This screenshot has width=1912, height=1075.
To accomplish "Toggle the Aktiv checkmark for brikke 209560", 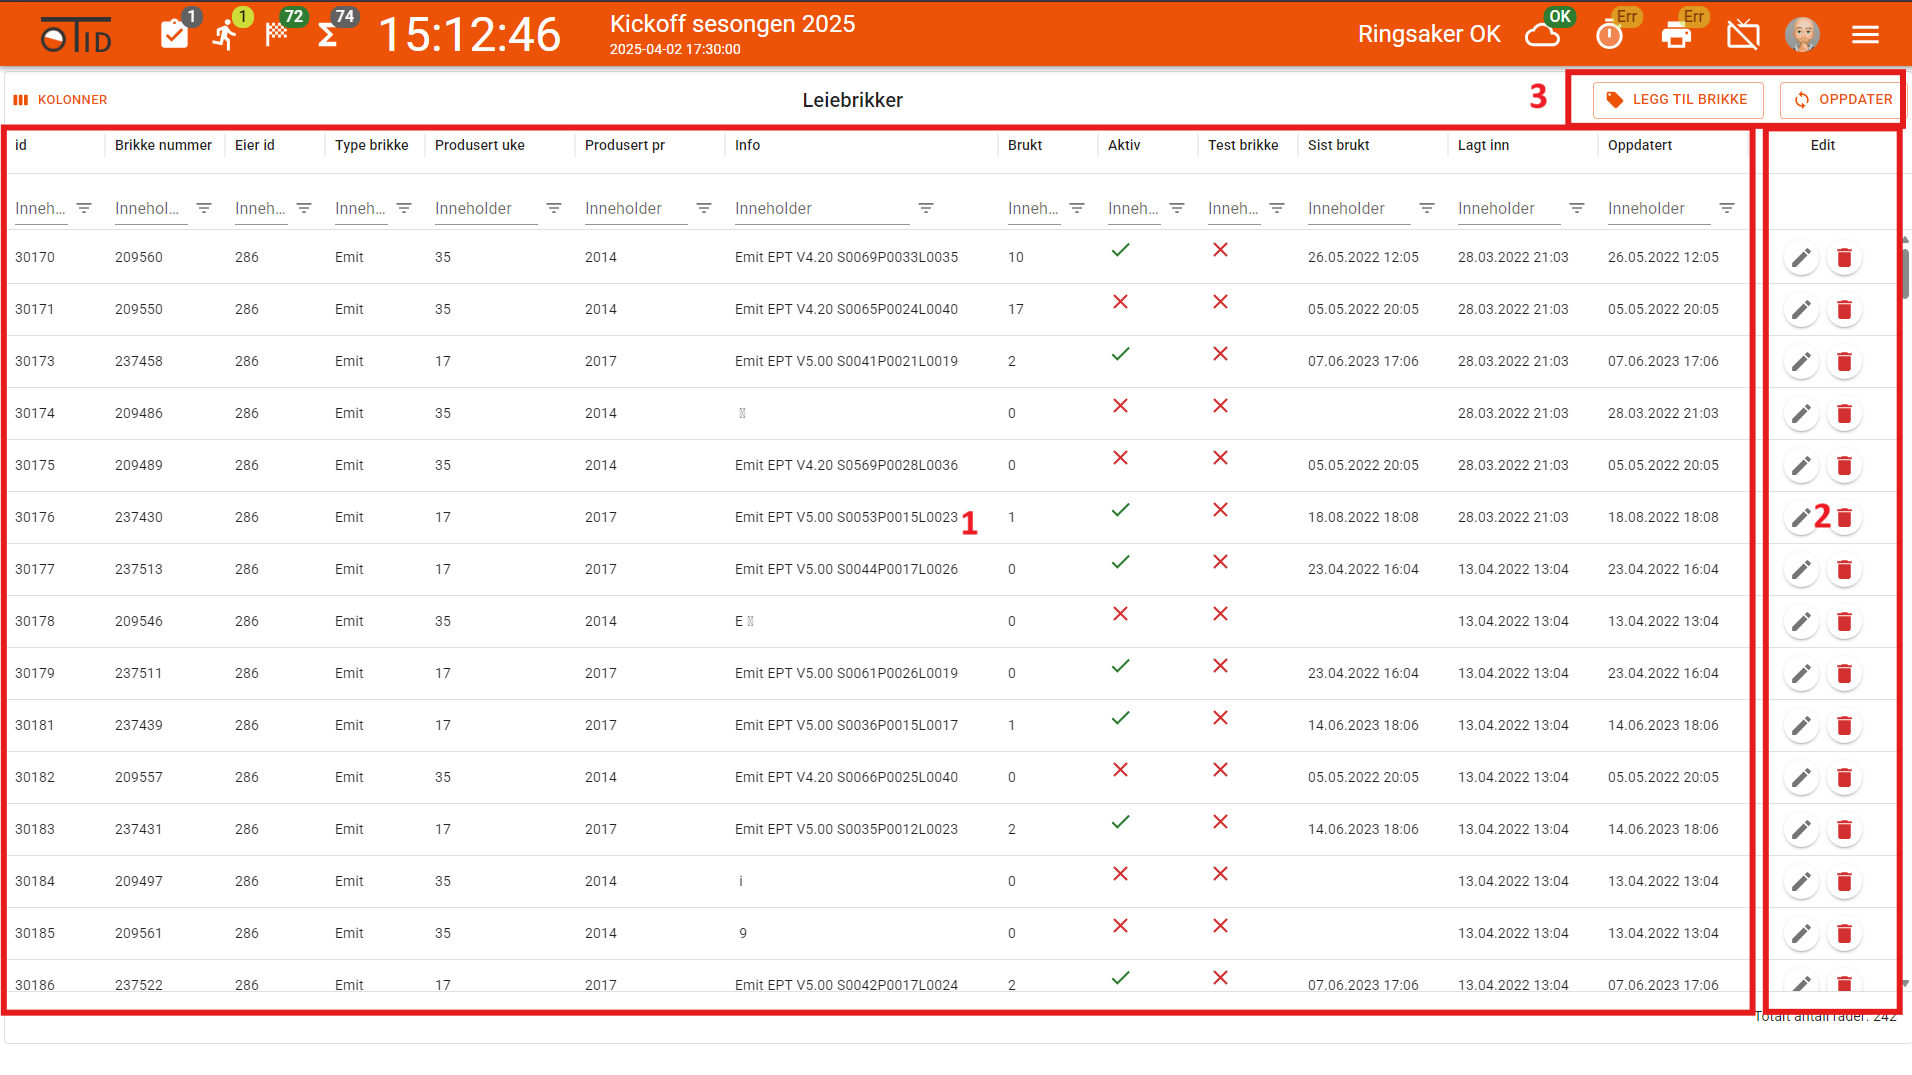I will (x=1121, y=250).
